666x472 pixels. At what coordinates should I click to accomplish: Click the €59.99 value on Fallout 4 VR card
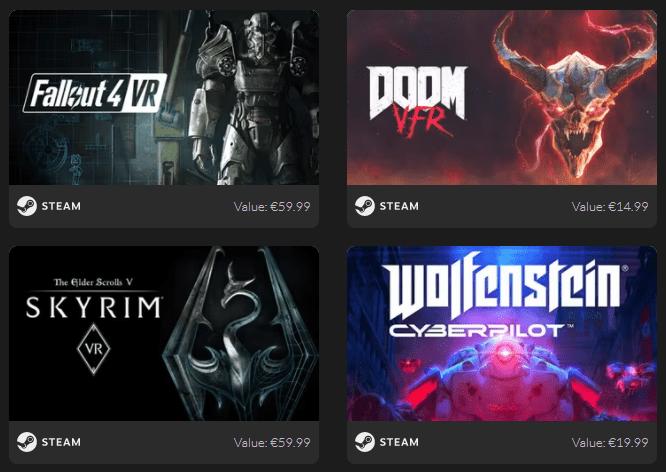pos(290,206)
